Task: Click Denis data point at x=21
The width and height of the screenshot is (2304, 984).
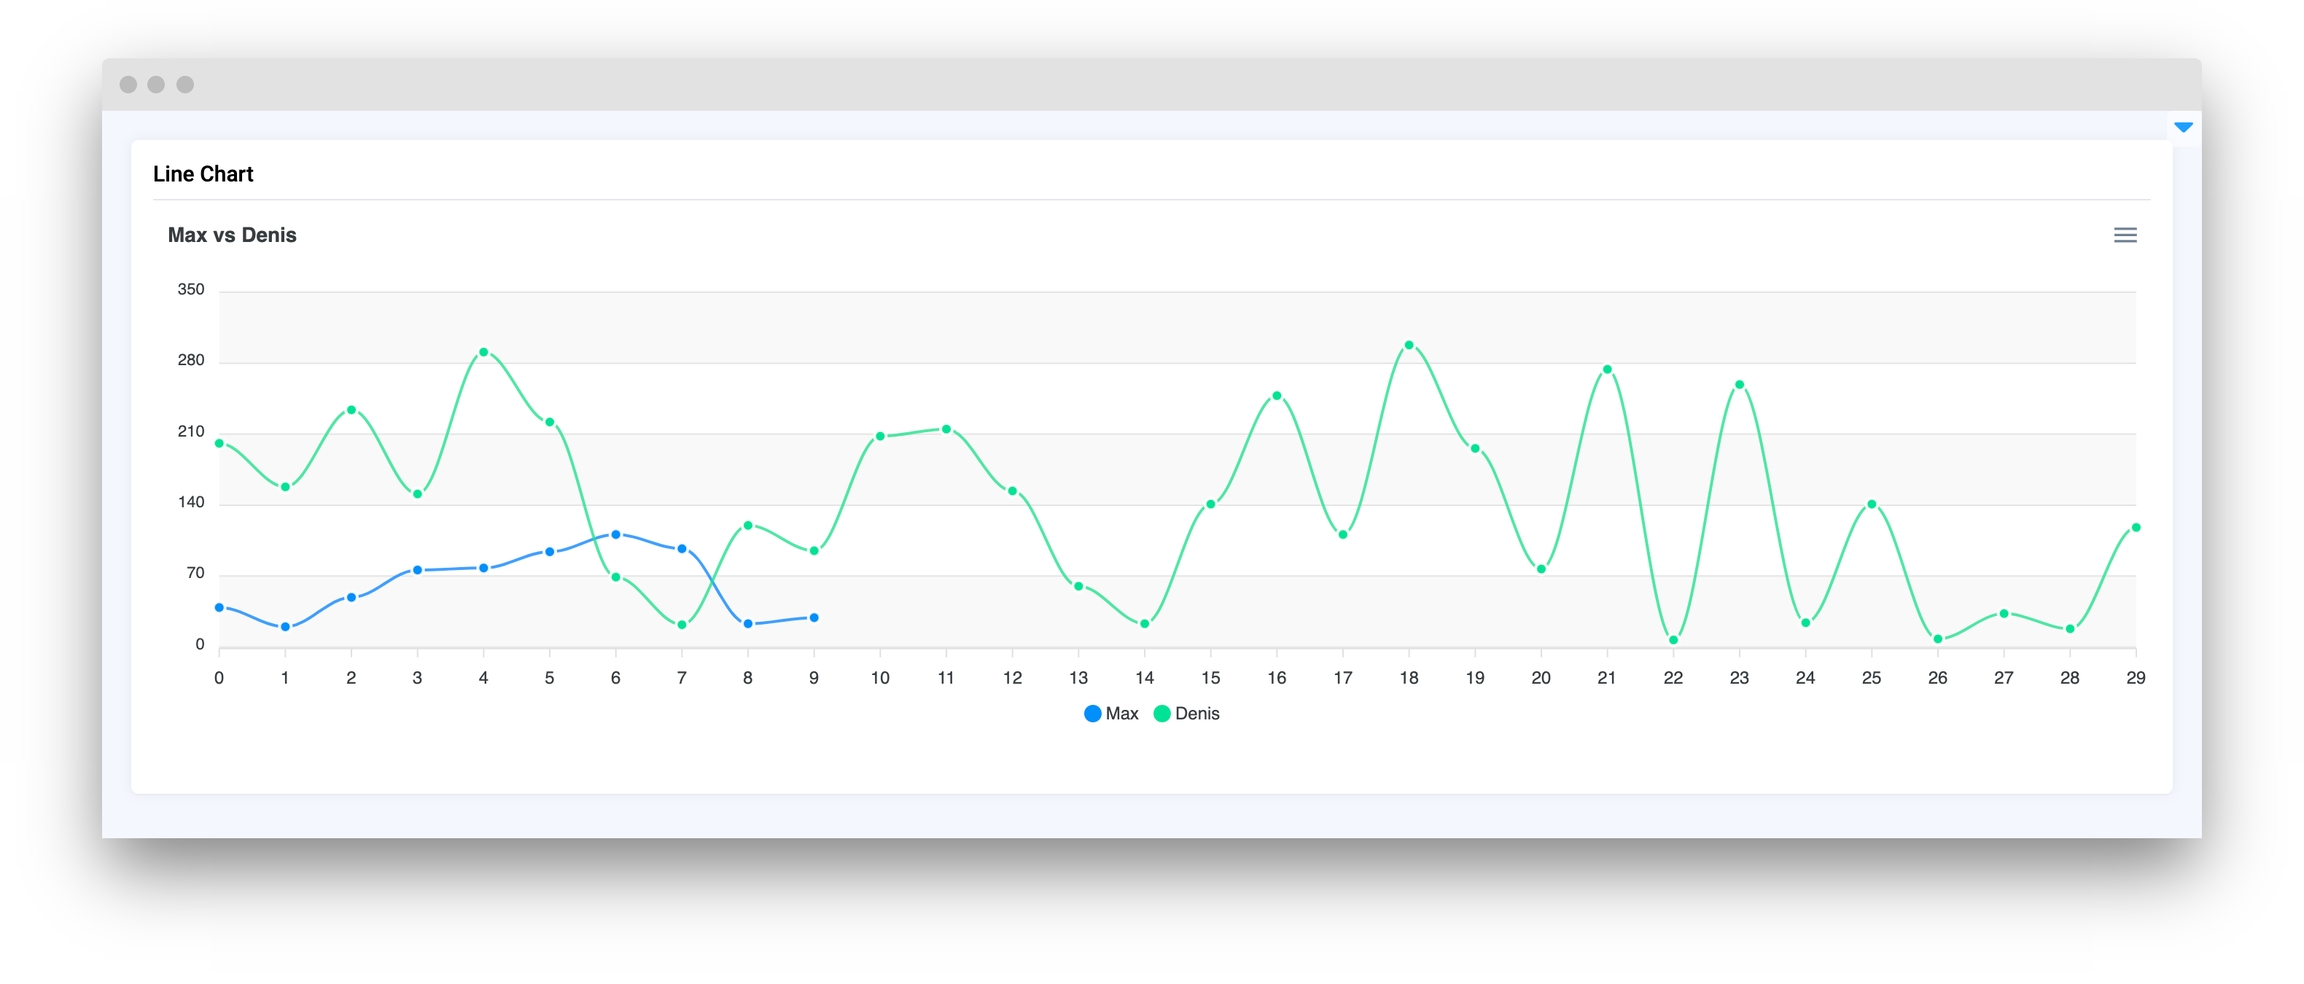Action: click(x=1607, y=369)
